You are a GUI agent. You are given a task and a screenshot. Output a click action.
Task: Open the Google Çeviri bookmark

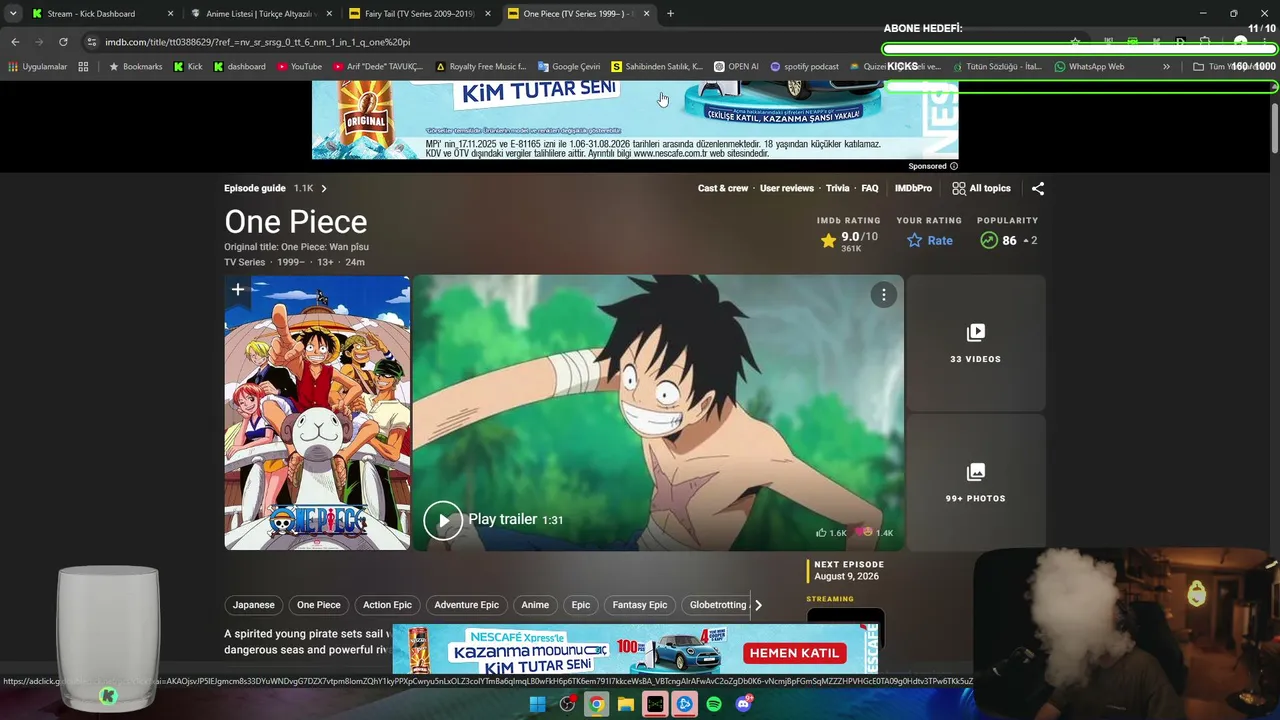click(x=569, y=67)
